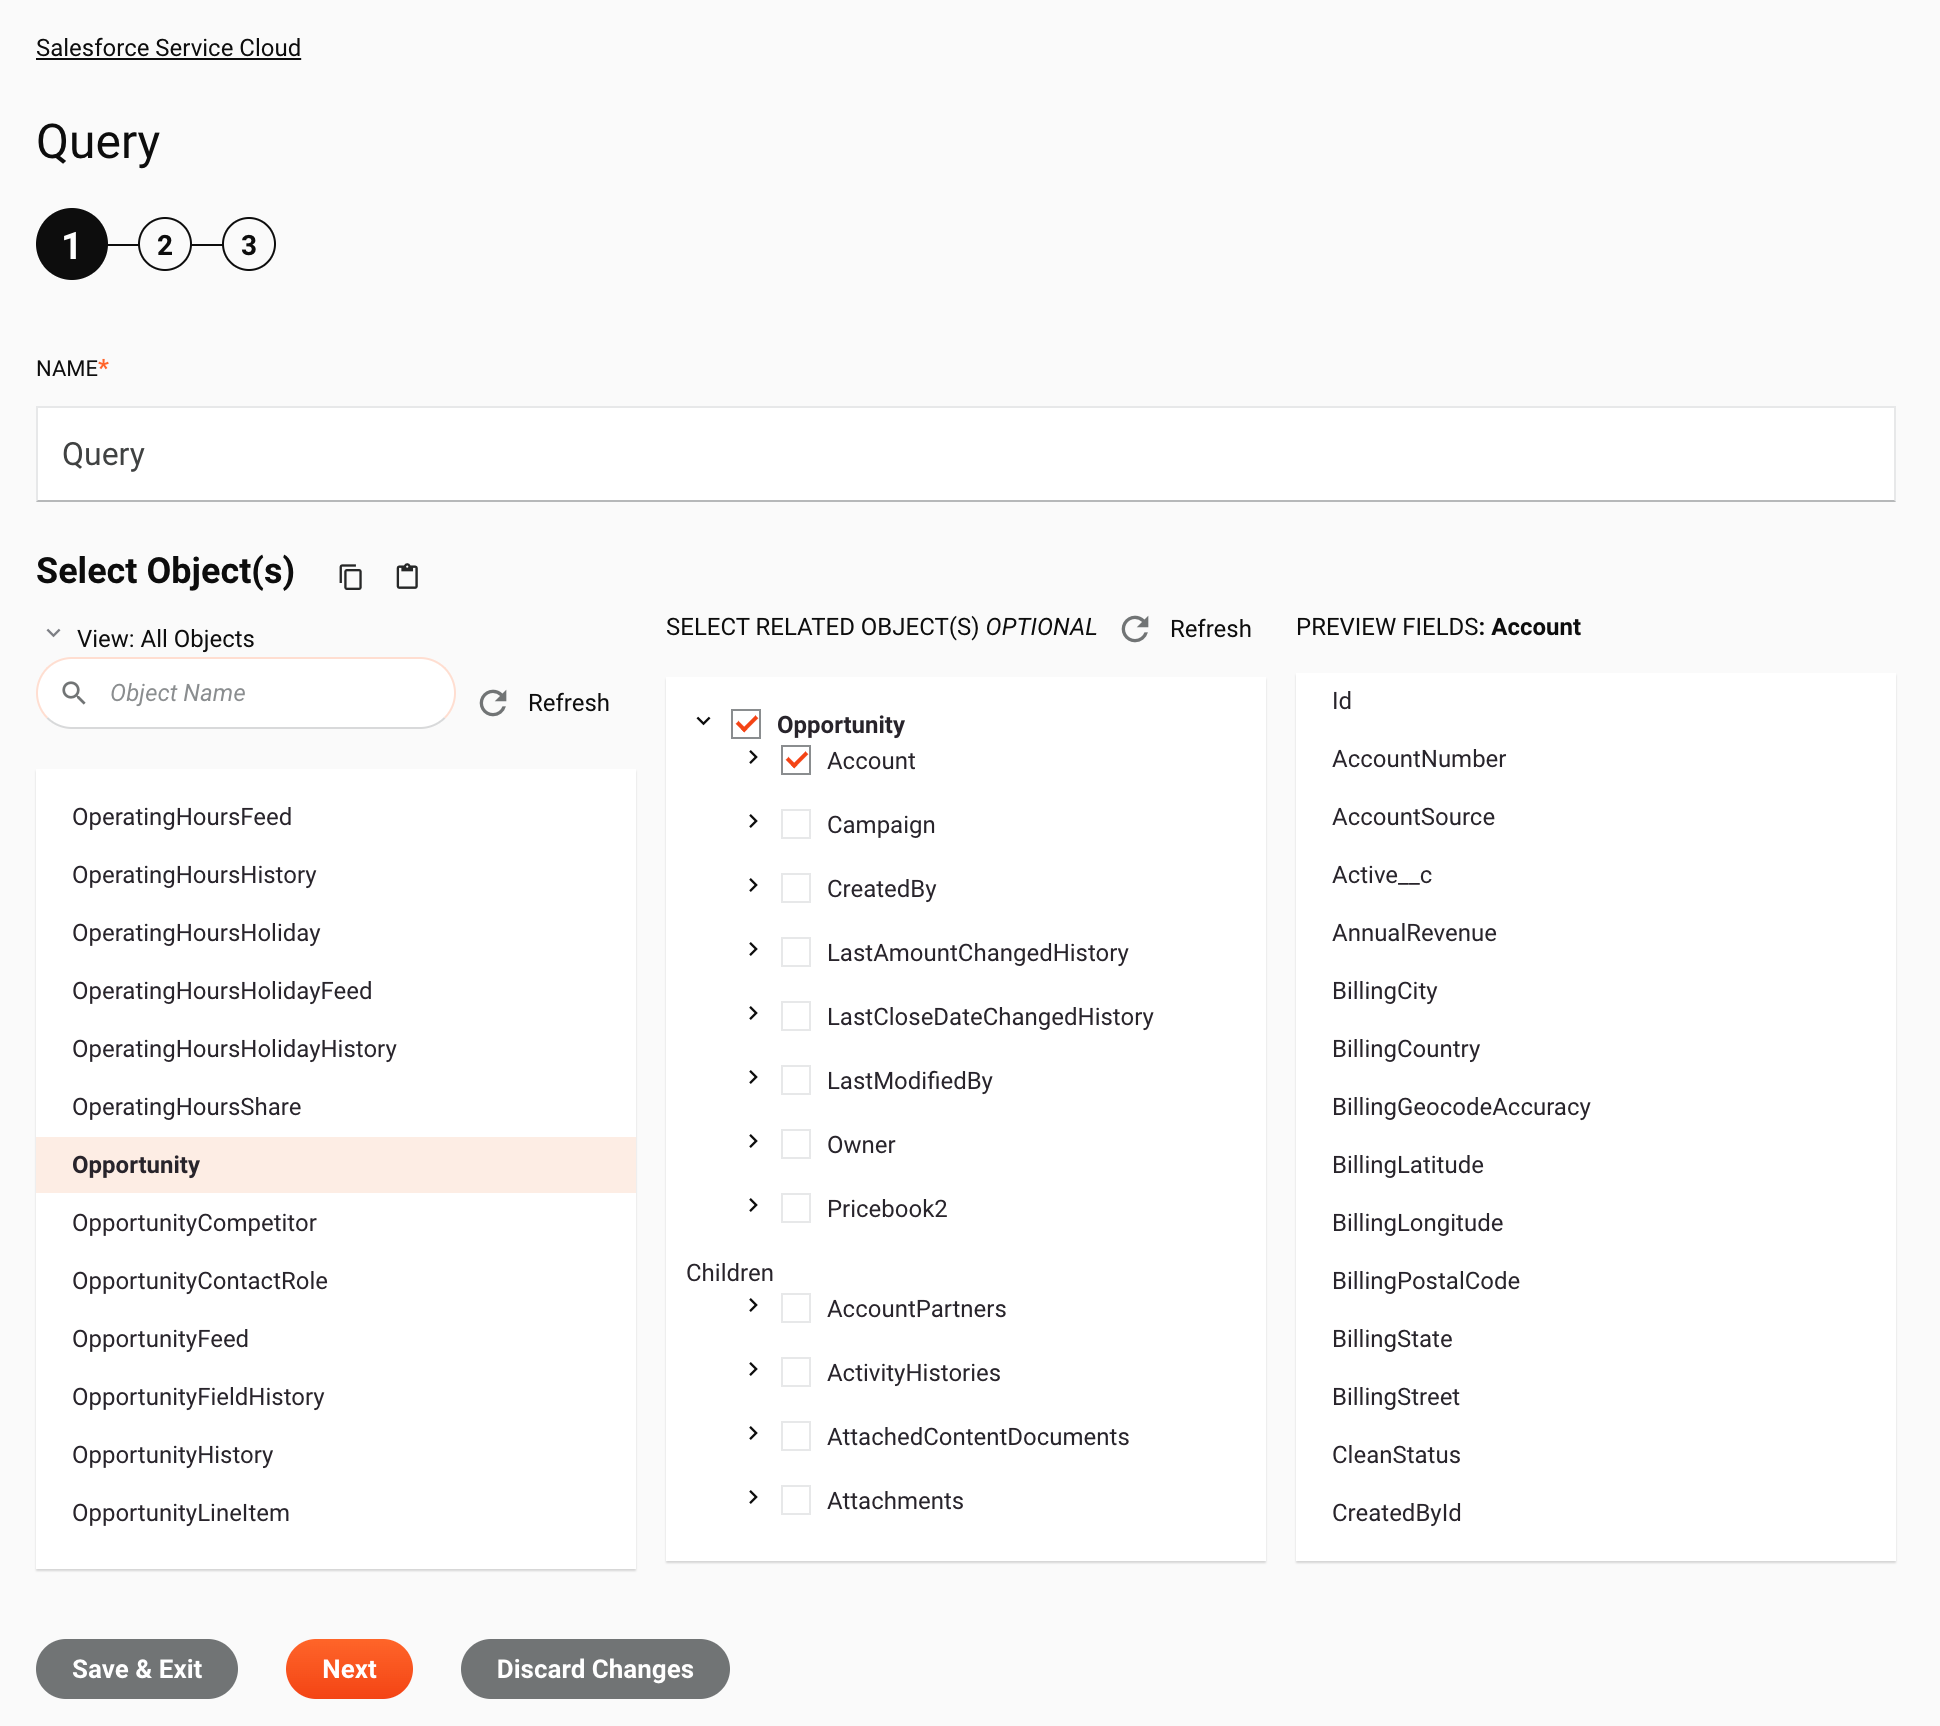Click the refresh icon beside the object list

pyautogui.click(x=493, y=703)
